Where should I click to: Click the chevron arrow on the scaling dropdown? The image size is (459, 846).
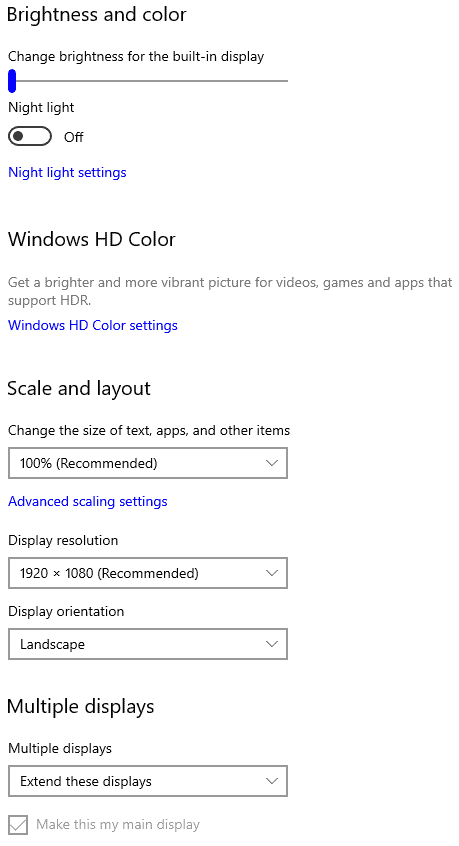pos(272,463)
